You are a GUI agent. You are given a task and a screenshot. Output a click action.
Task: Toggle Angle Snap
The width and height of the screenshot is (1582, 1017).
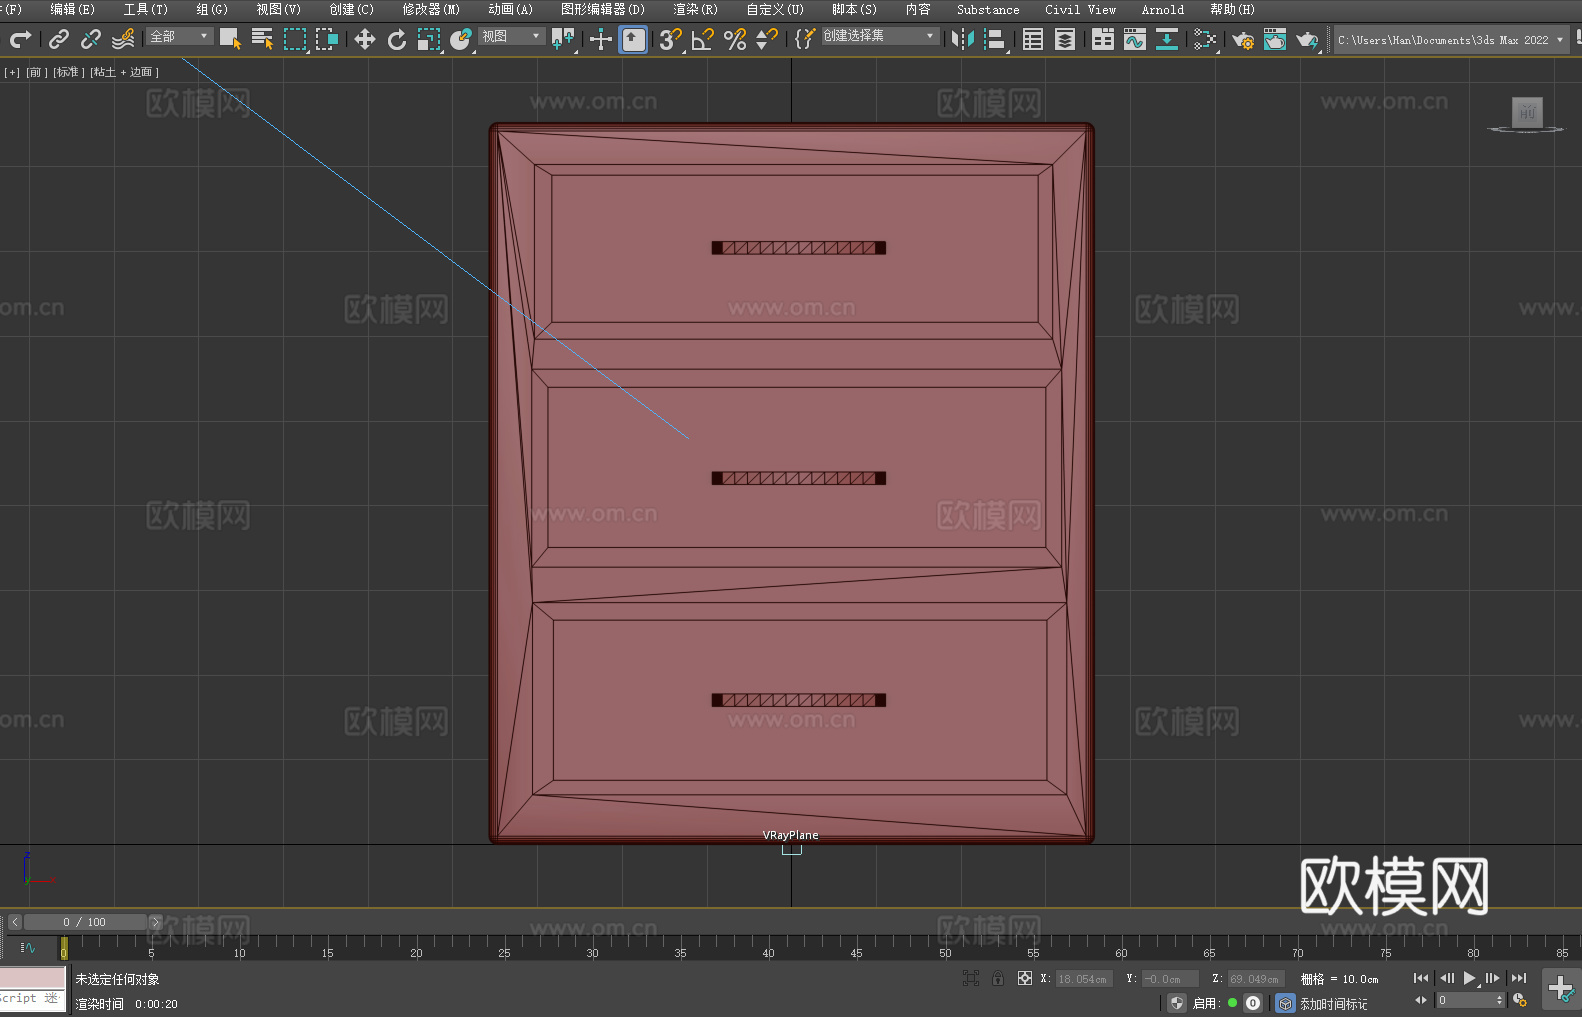coord(703,39)
